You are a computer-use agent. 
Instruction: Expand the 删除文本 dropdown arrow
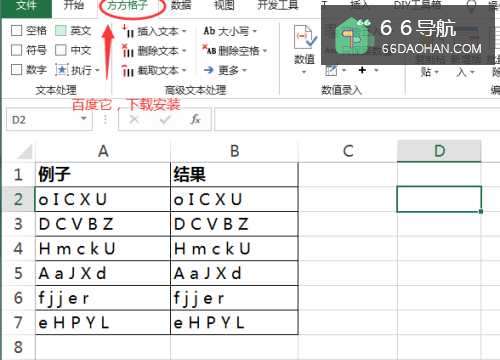[184, 51]
